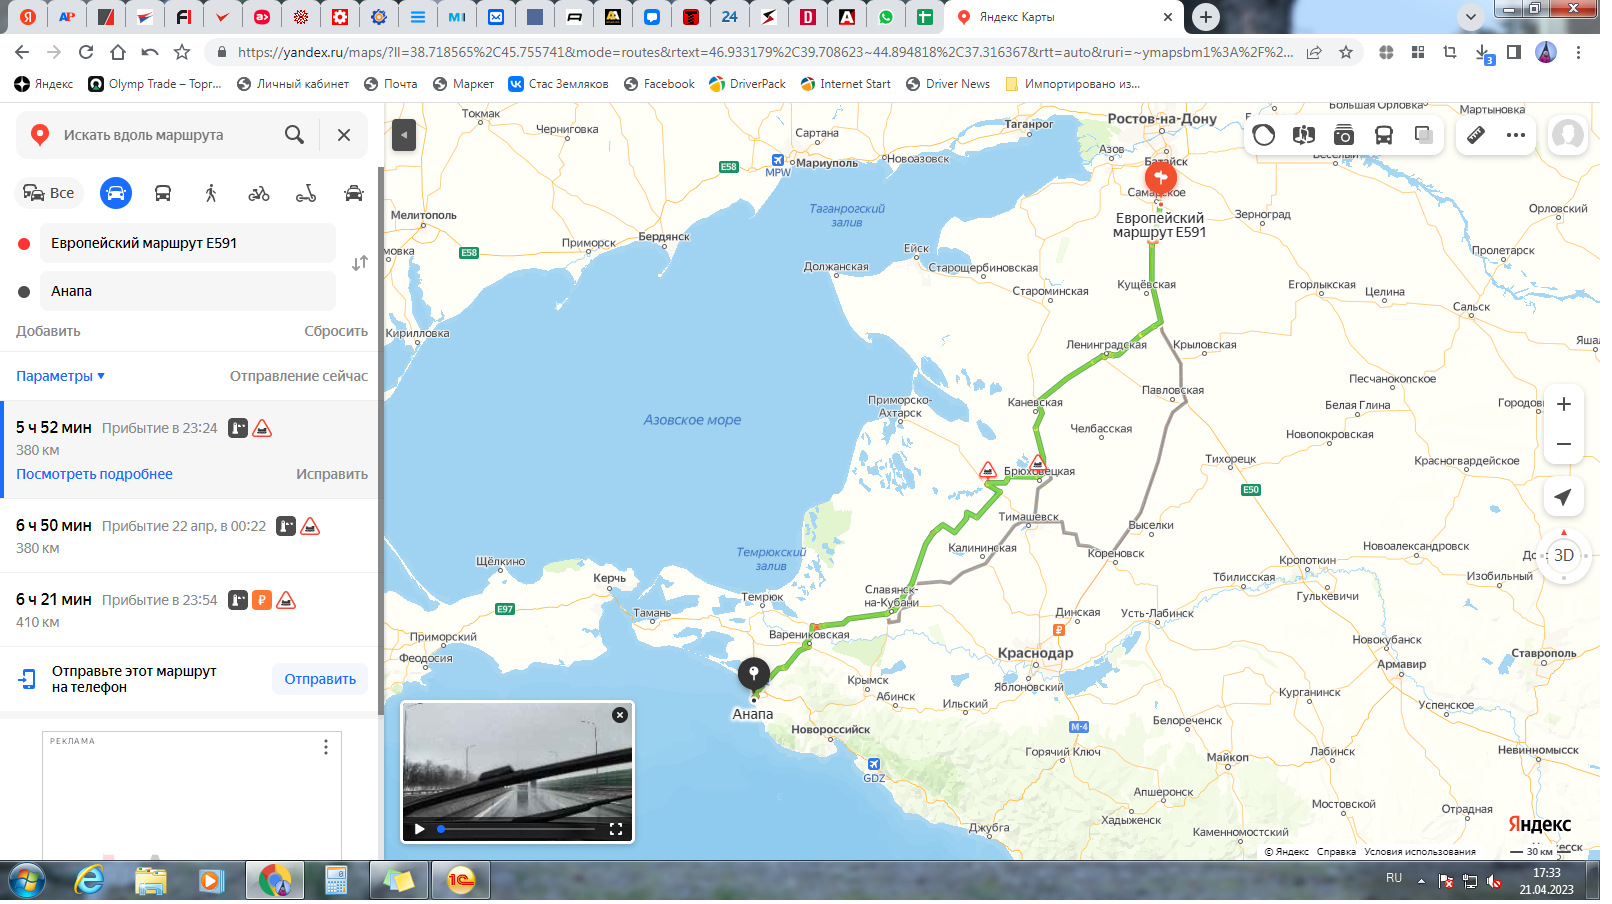Open the map 'more' three-dots menu
The image size is (1612, 904).
point(1516,135)
